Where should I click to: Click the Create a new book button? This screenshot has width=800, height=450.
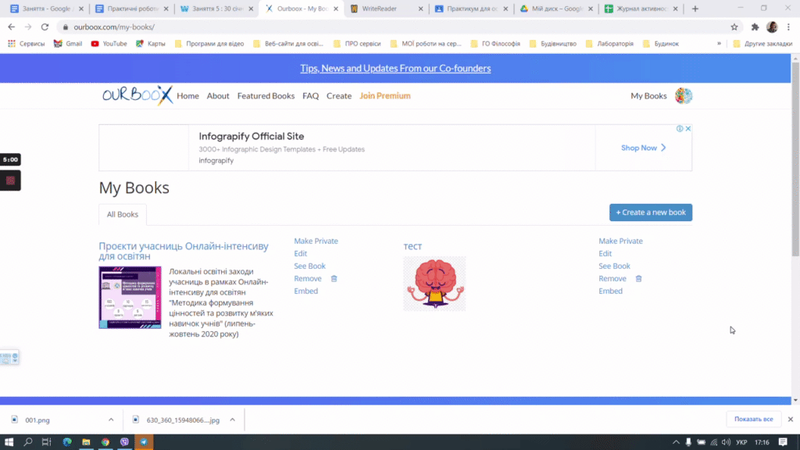[650, 212]
